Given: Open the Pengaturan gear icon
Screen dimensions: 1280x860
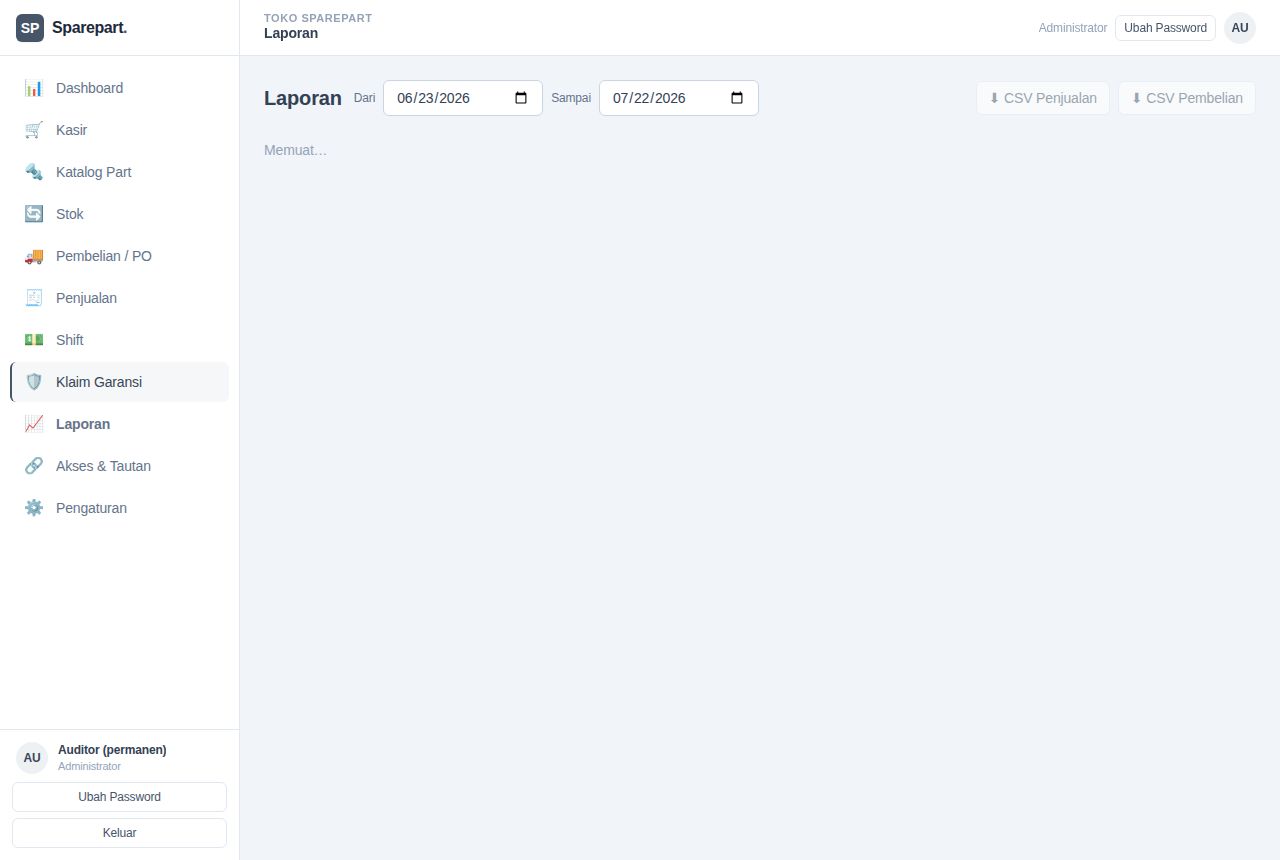Looking at the screenshot, I should 34,508.
